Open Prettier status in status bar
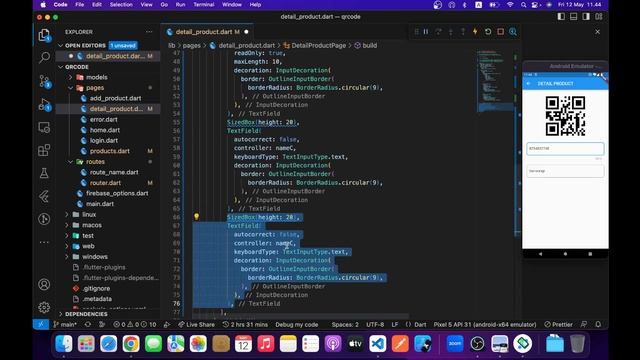 click(x=558, y=324)
